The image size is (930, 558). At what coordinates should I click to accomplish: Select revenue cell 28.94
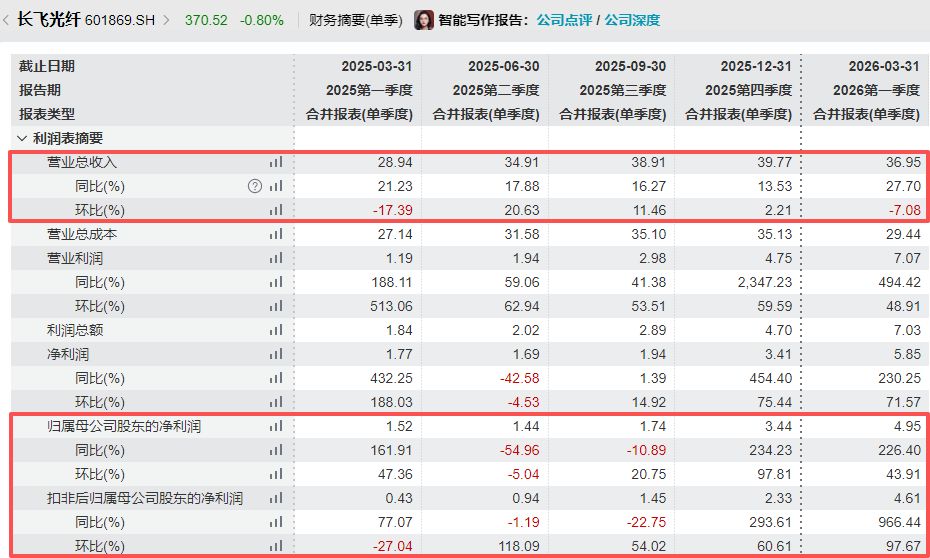397,162
